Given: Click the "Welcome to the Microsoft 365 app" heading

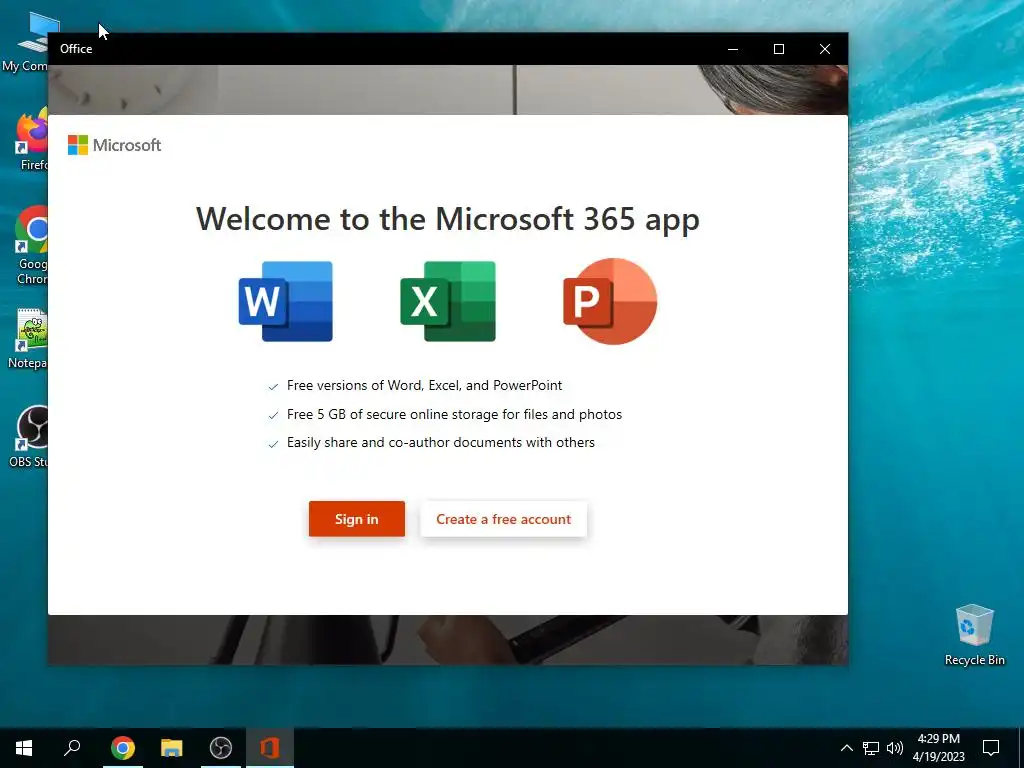Looking at the screenshot, I should click(x=448, y=219).
